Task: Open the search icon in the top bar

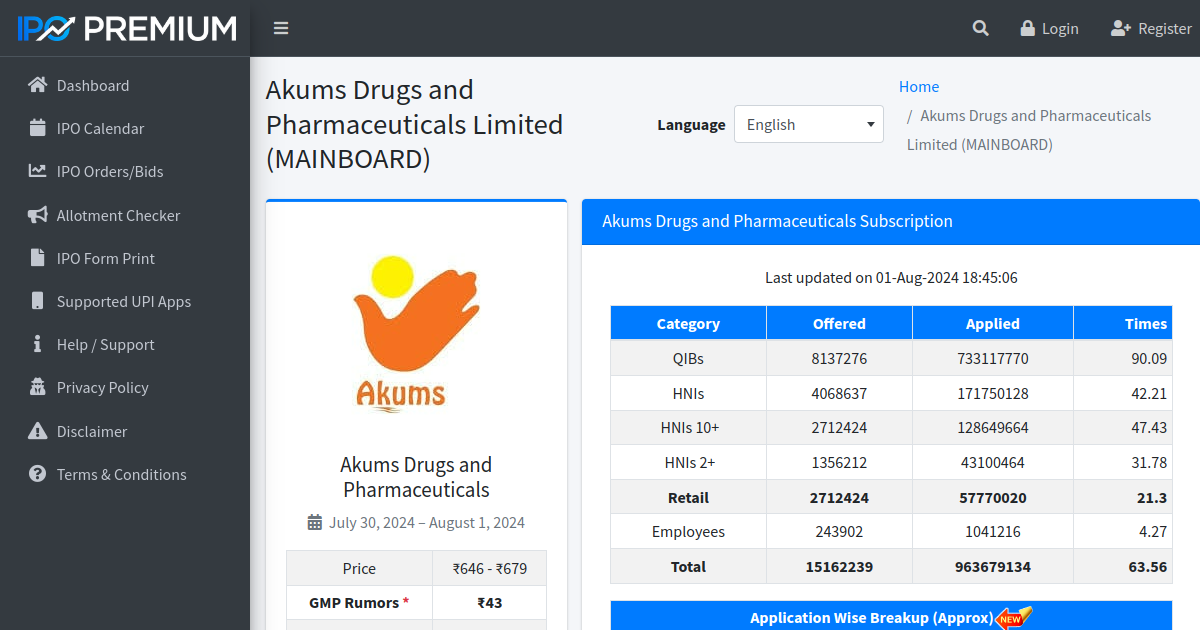Action: [x=980, y=28]
